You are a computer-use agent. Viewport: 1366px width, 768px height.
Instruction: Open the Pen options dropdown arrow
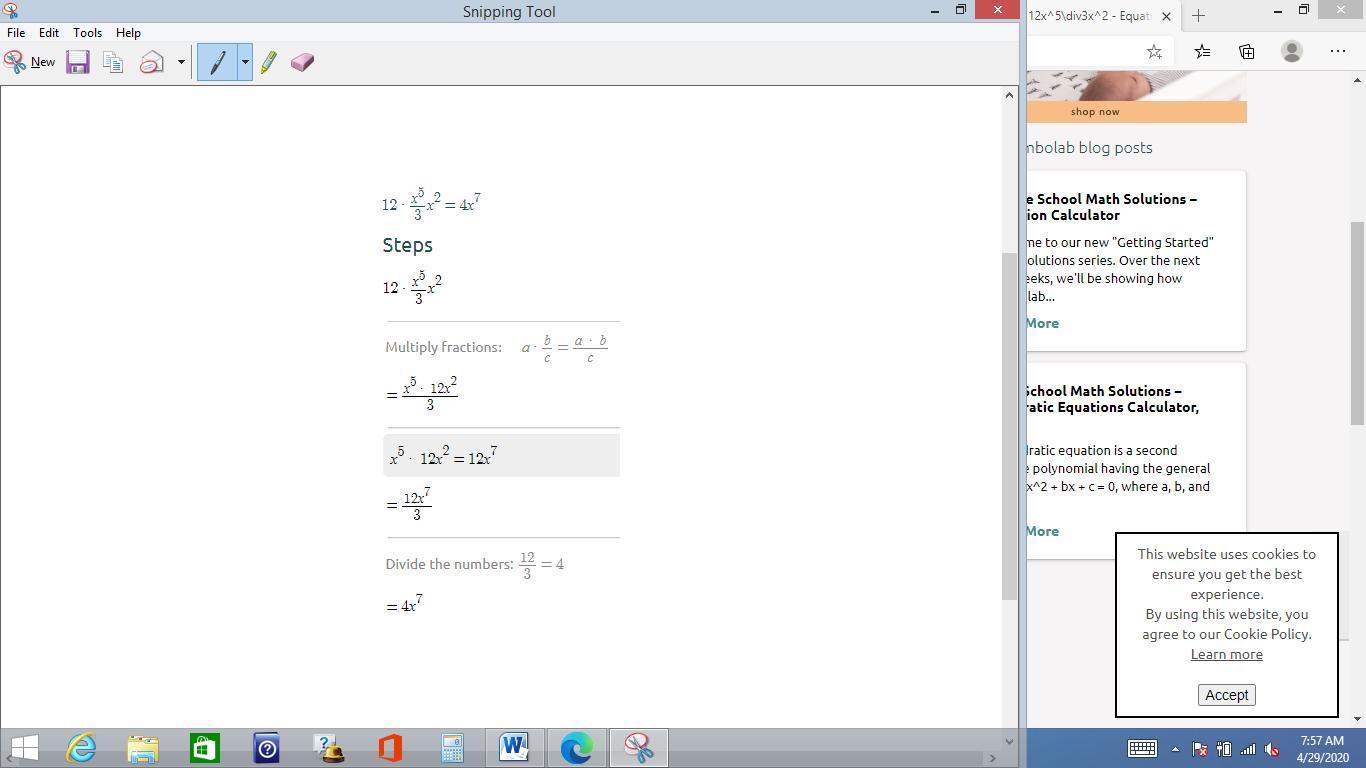pos(244,62)
